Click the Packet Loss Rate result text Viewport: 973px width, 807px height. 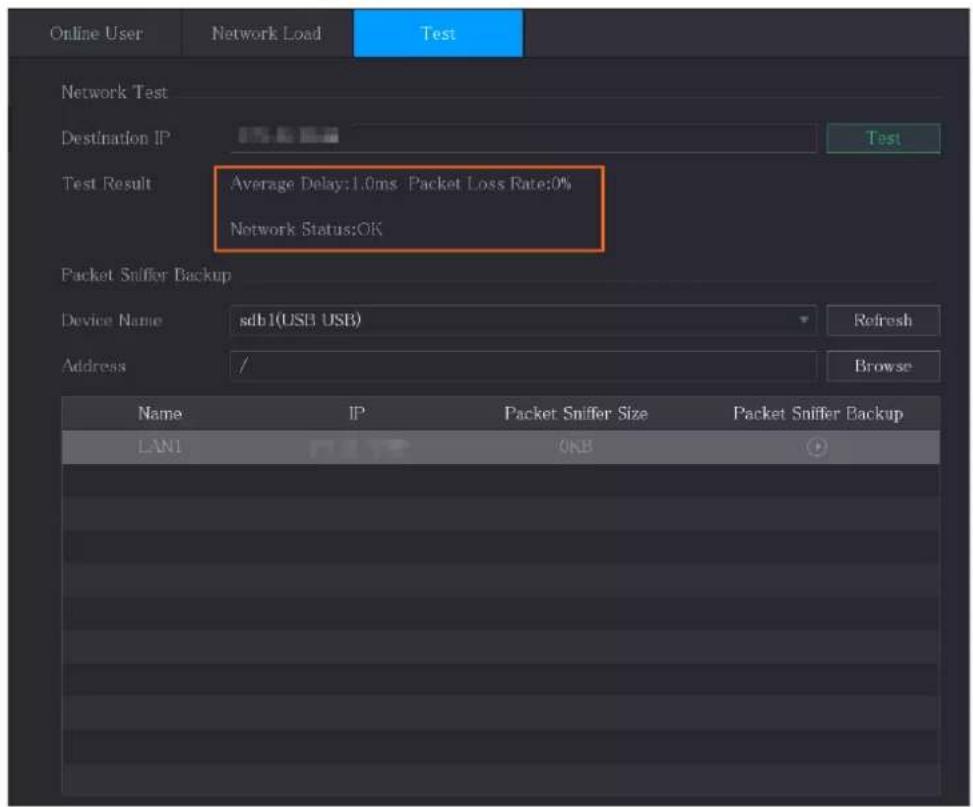(x=490, y=184)
